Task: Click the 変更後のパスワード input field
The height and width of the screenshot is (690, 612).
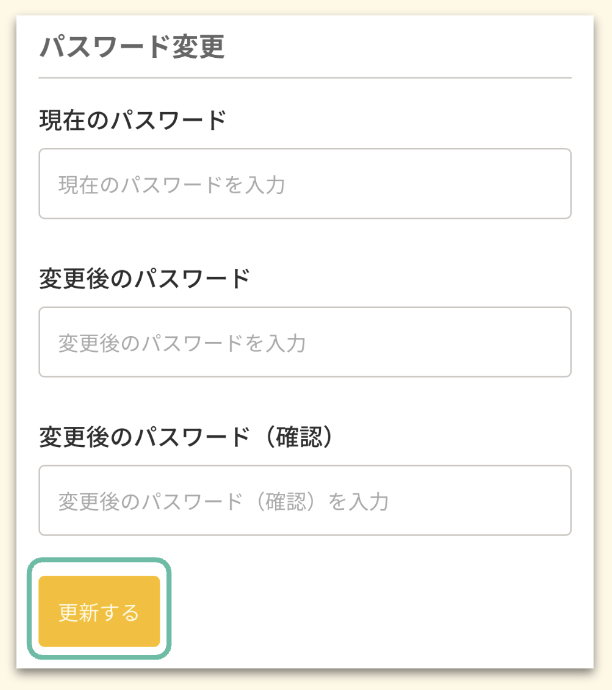Action: 305,342
